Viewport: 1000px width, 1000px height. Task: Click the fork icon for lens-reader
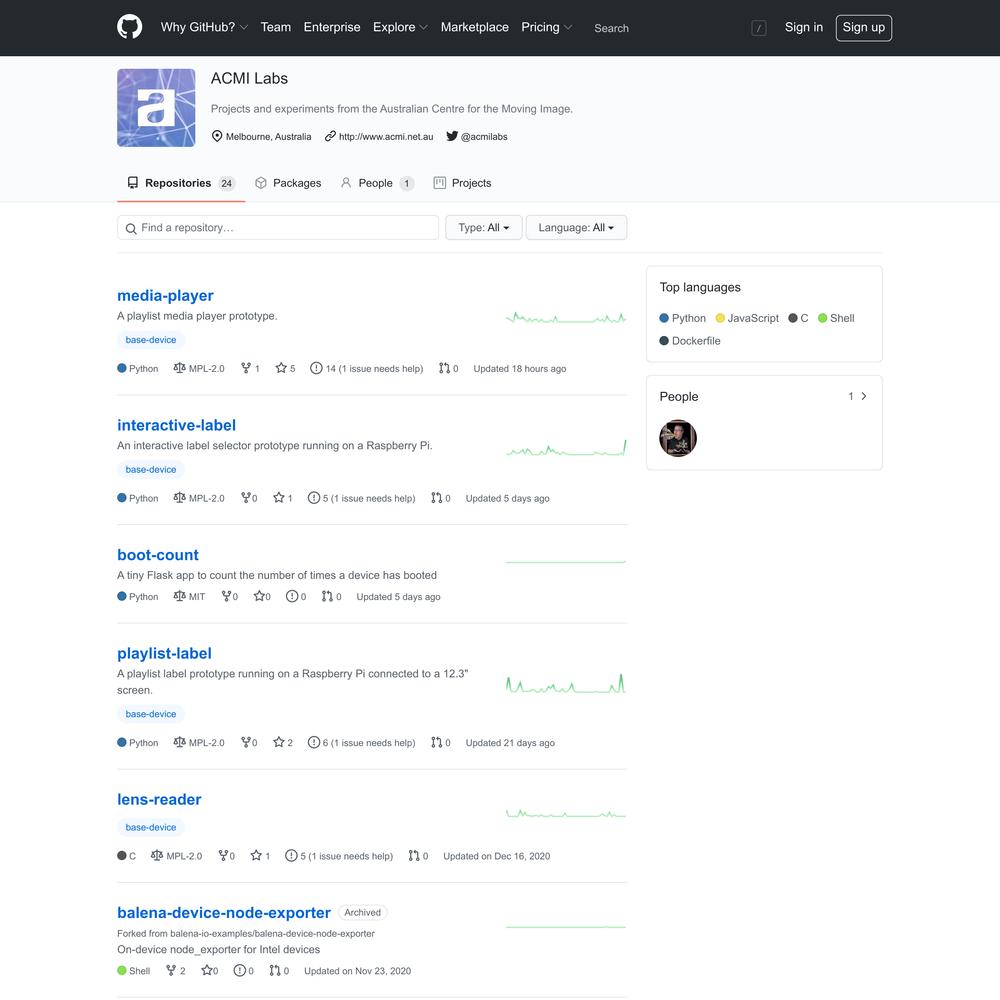click(x=223, y=855)
